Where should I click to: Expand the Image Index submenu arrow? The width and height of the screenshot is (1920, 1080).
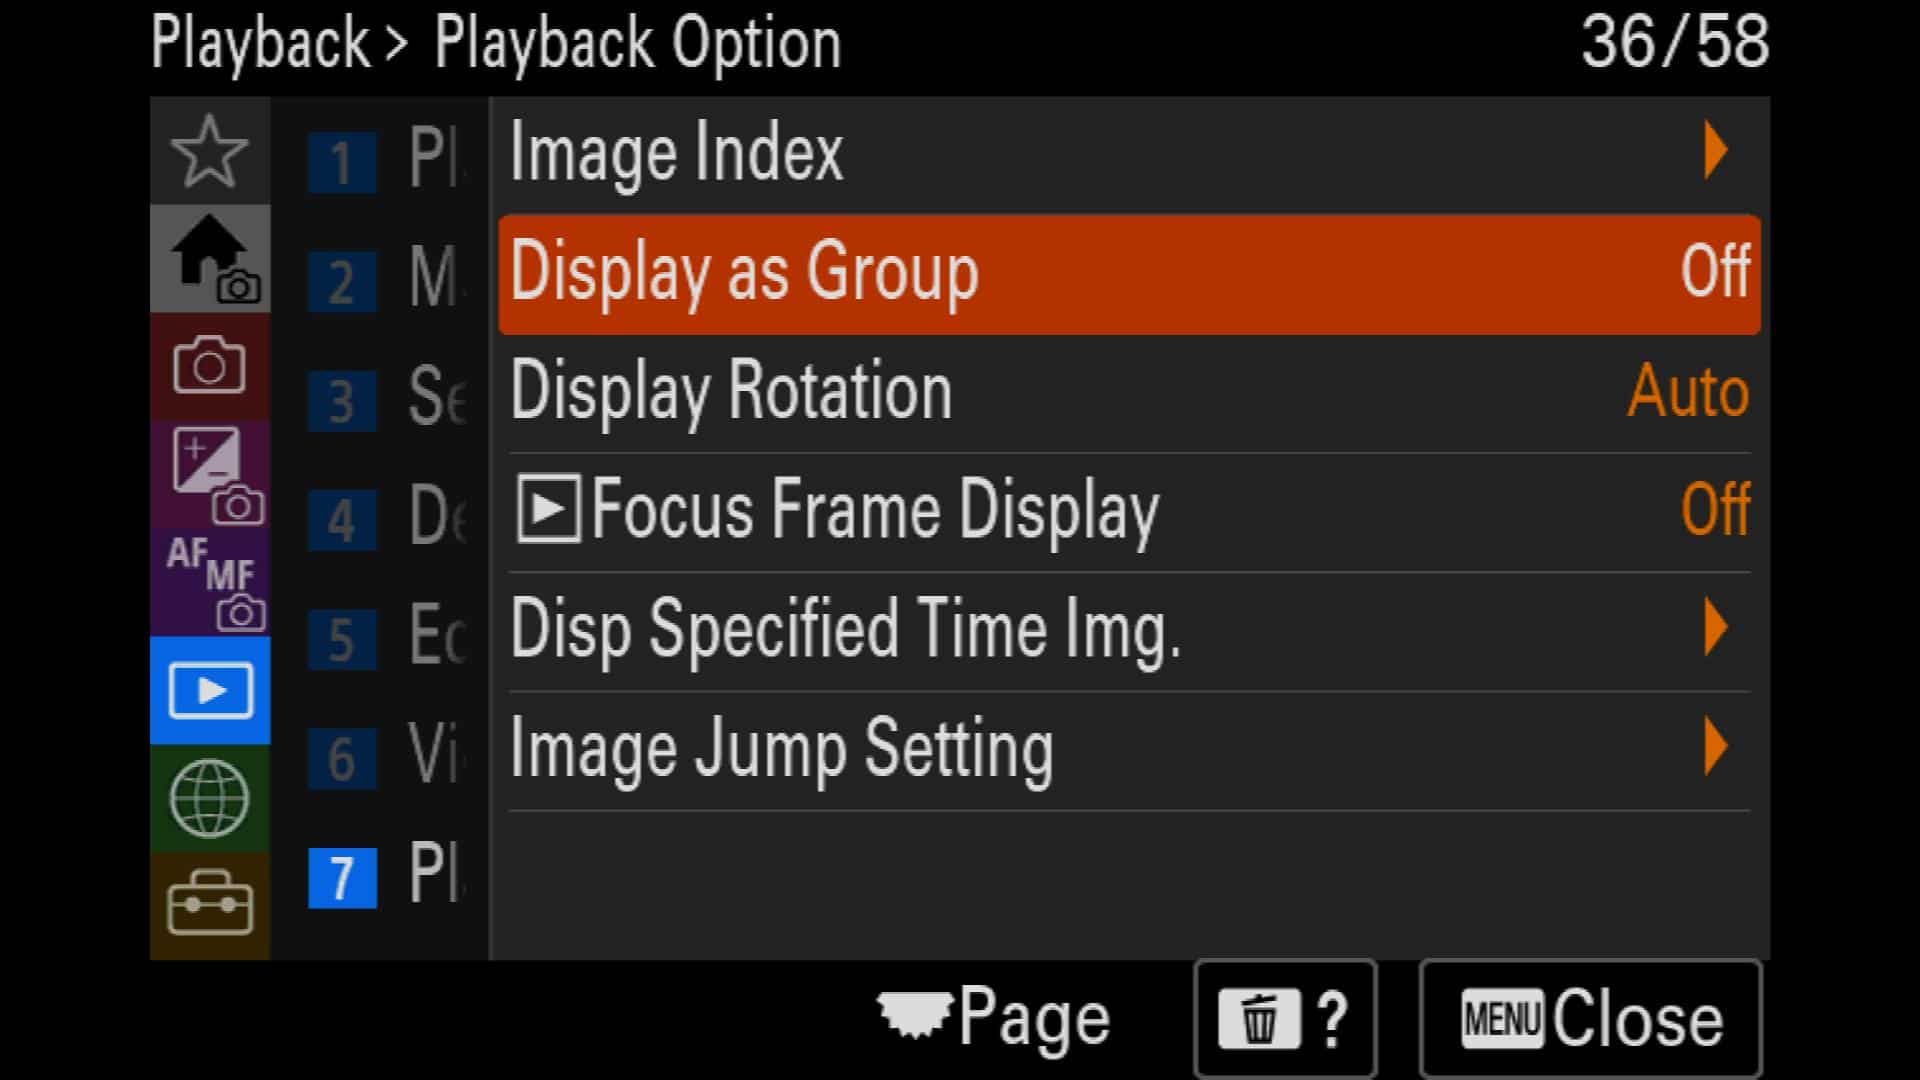coord(1716,151)
